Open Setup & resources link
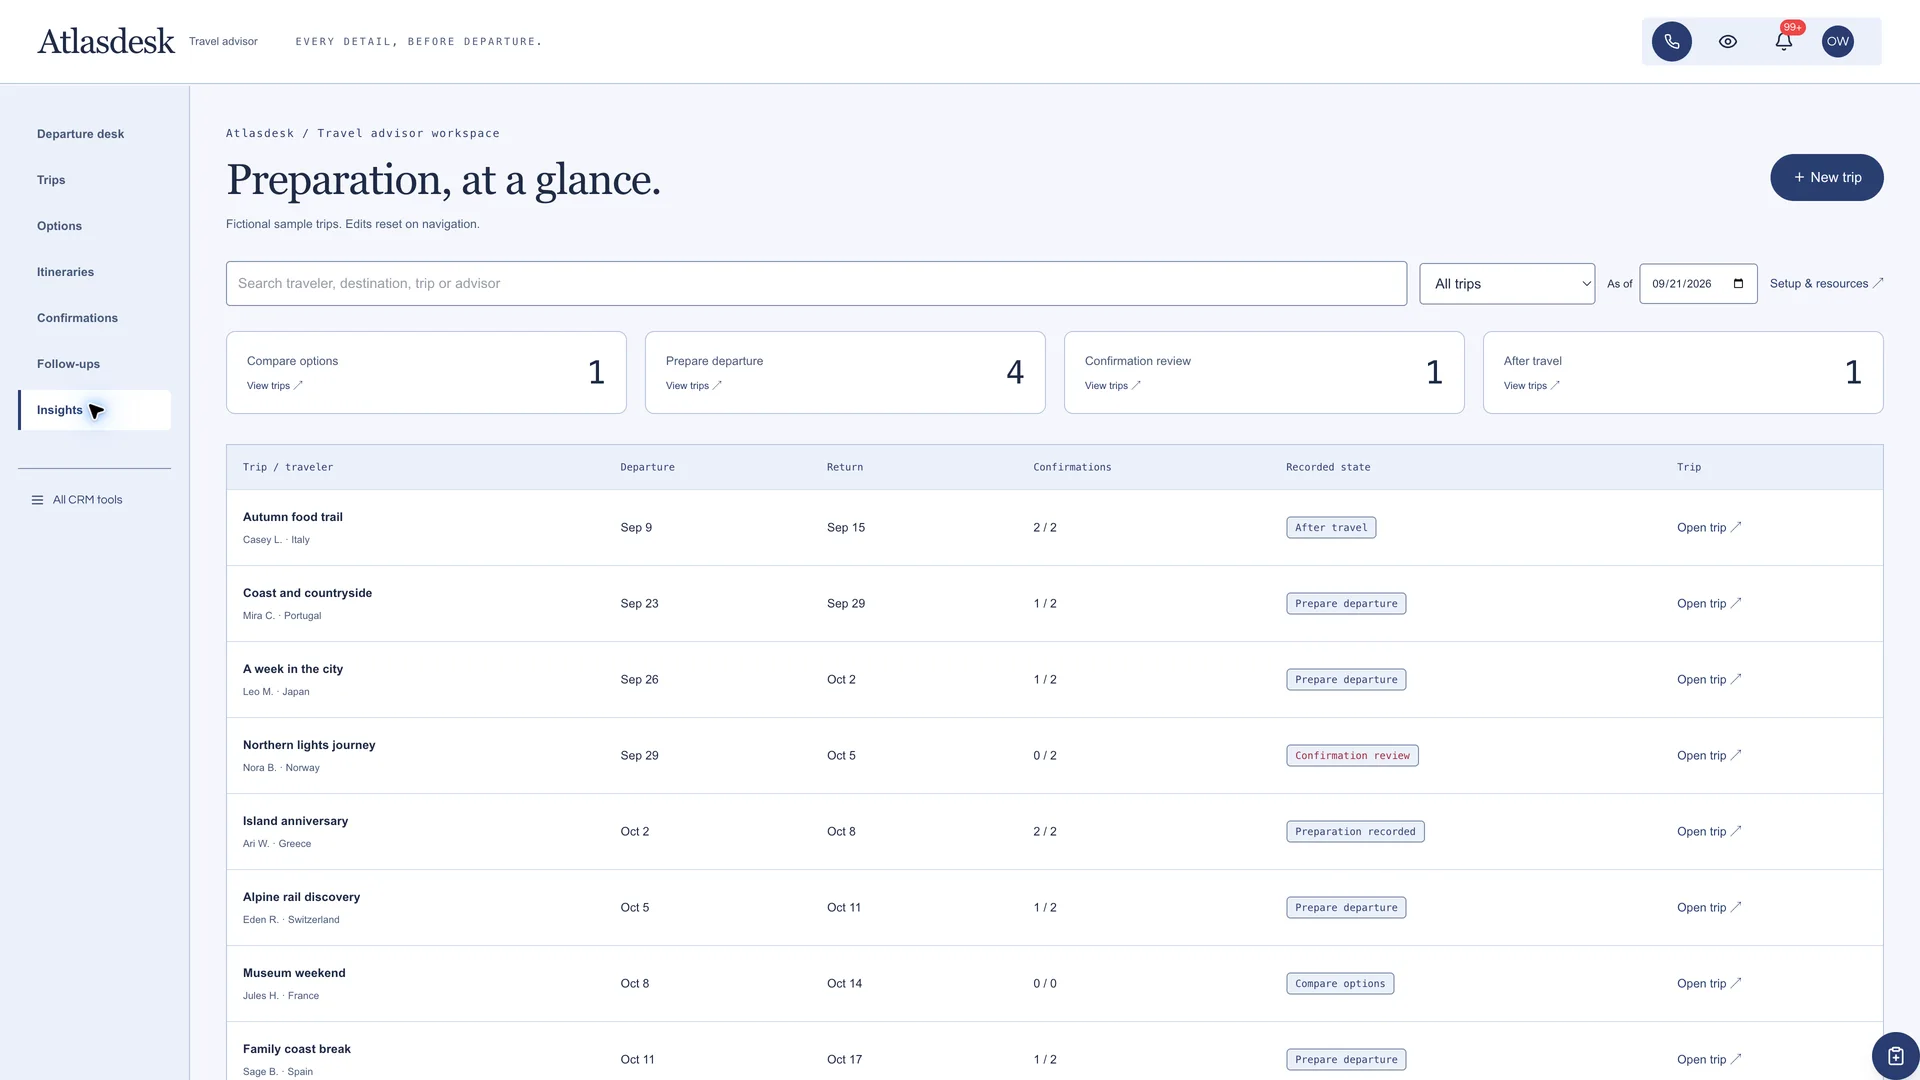This screenshot has height=1080, width=1920. (1826, 283)
